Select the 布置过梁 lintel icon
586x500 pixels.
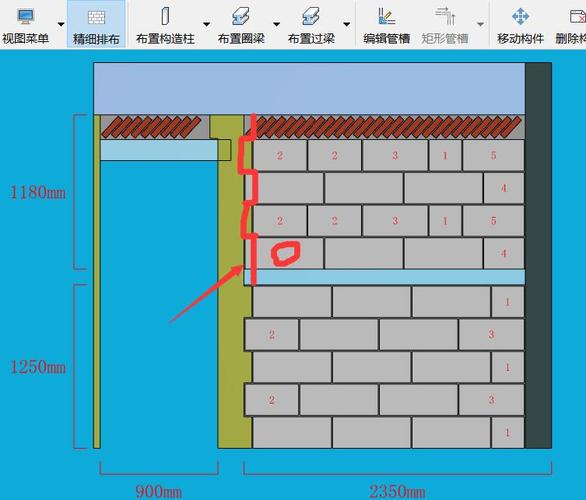point(311,17)
